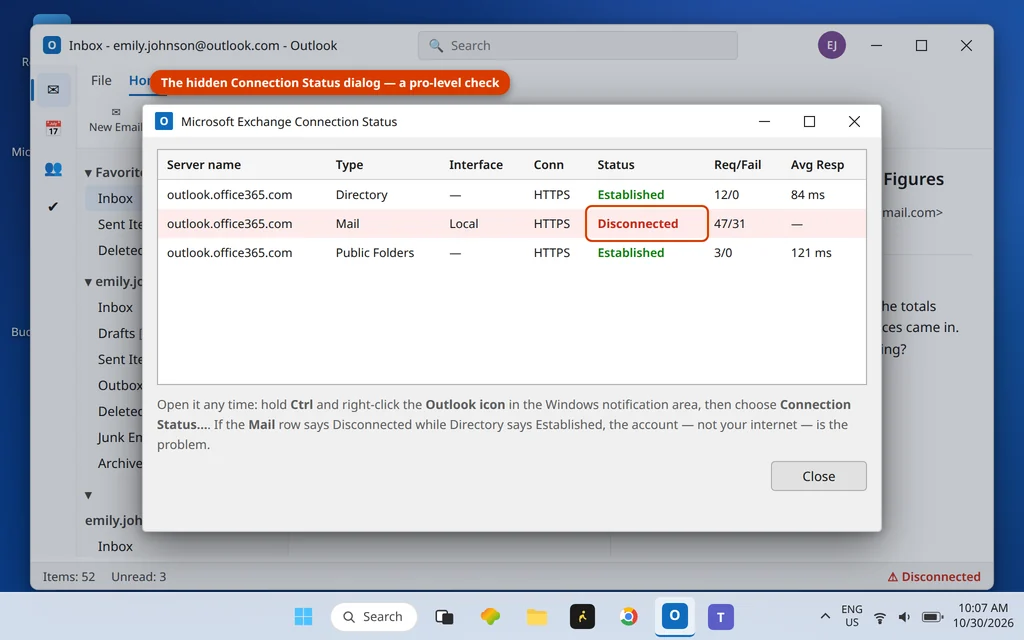The height and width of the screenshot is (640, 1024).
Task: Open File Explorer from the taskbar
Action: [x=537, y=616]
